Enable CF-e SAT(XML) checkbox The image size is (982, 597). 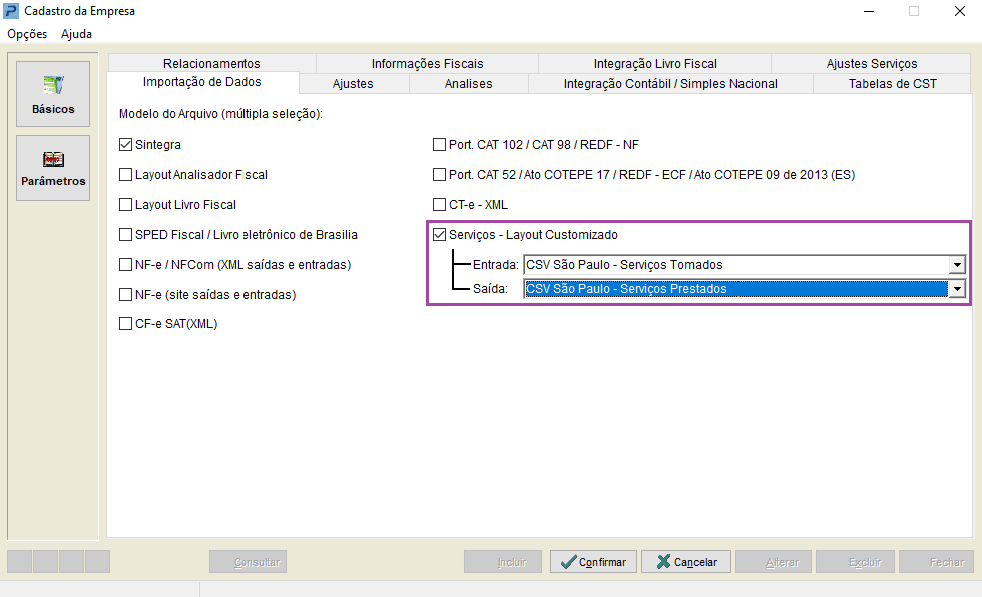click(x=125, y=324)
